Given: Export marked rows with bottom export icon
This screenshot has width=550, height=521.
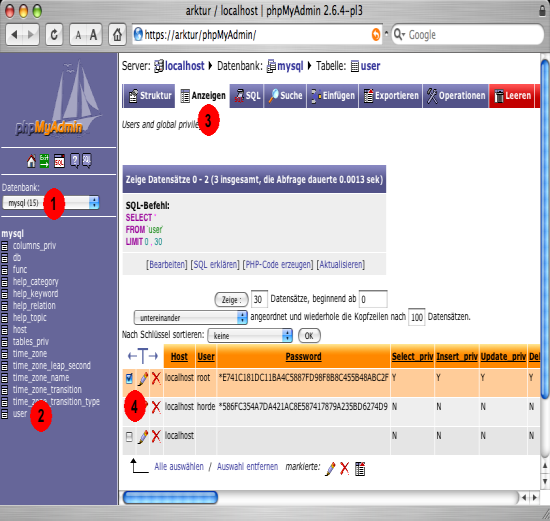Looking at the screenshot, I should tap(360, 468).
